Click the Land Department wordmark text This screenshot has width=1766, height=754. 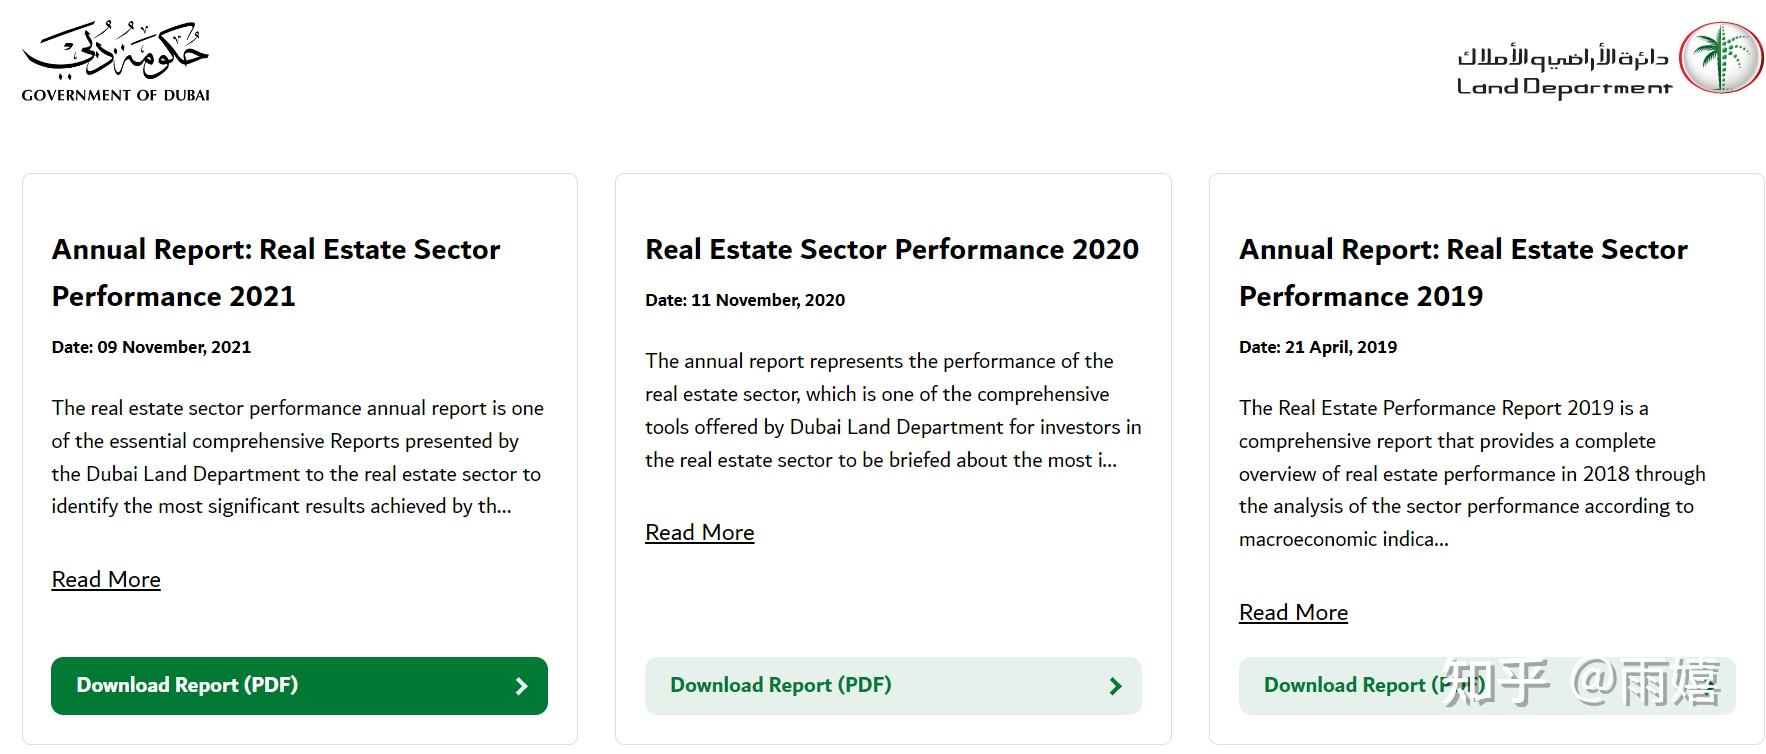click(x=1563, y=72)
